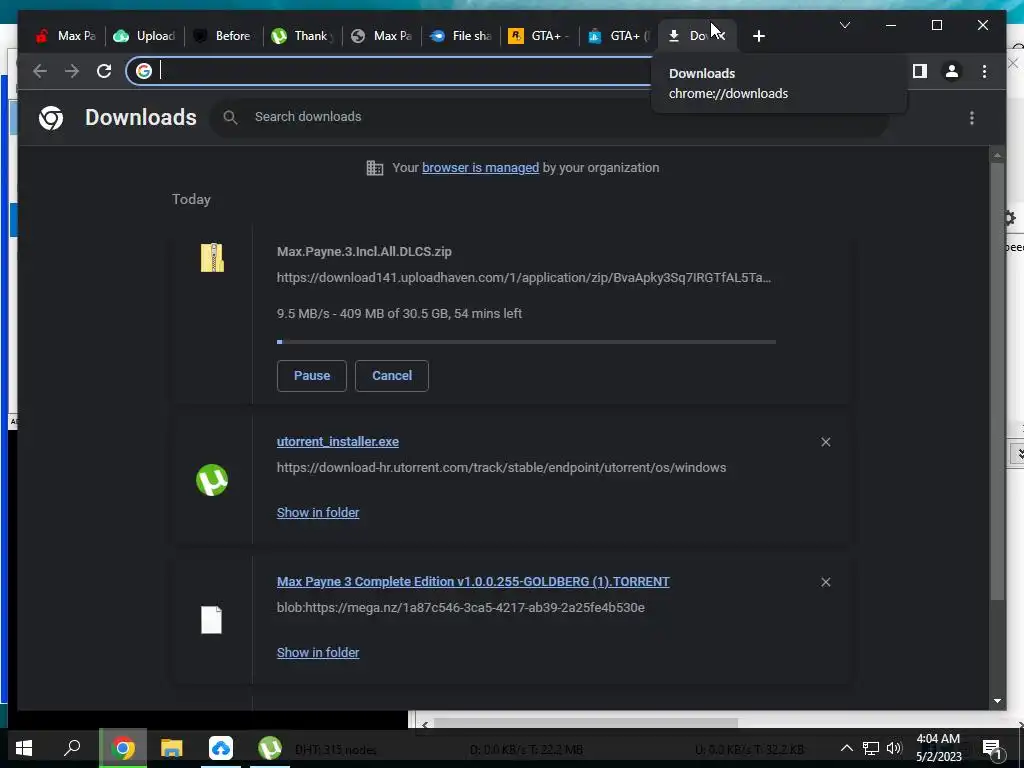Toggle the side panel icon
This screenshot has width=1024, height=768.
[x=920, y=71]
